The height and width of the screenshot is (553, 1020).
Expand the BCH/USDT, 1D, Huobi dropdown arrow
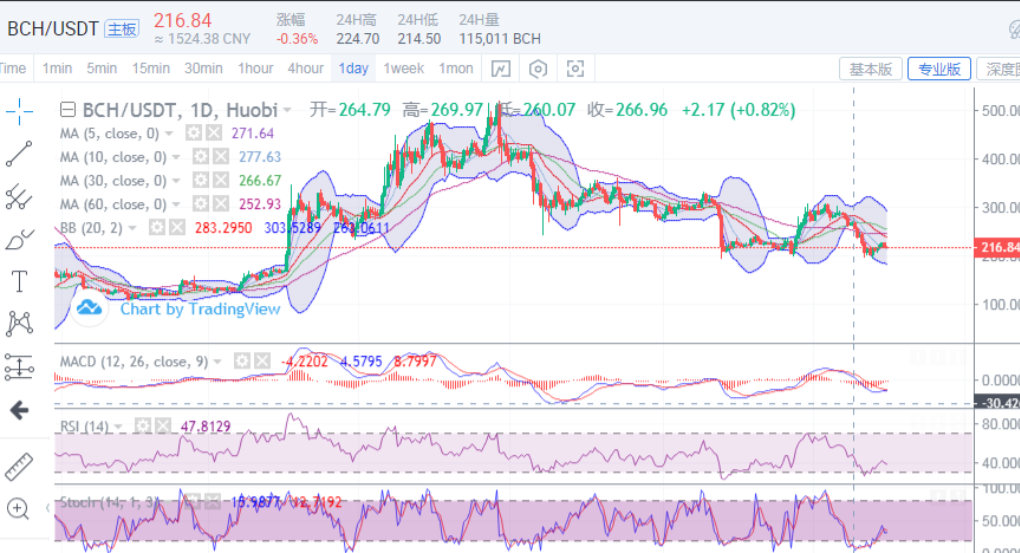(288, 110)
